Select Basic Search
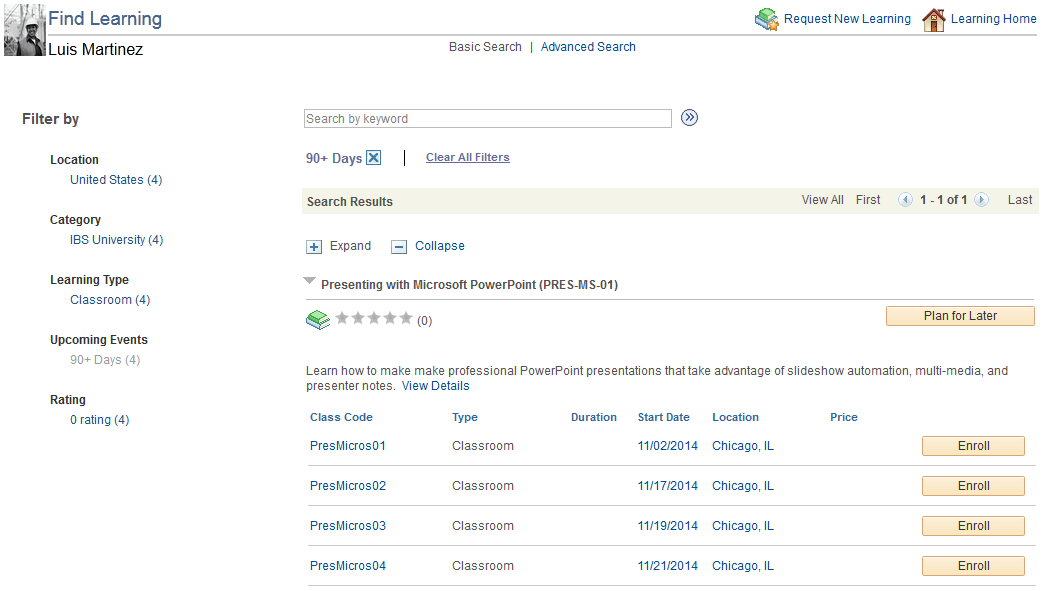 485,46
